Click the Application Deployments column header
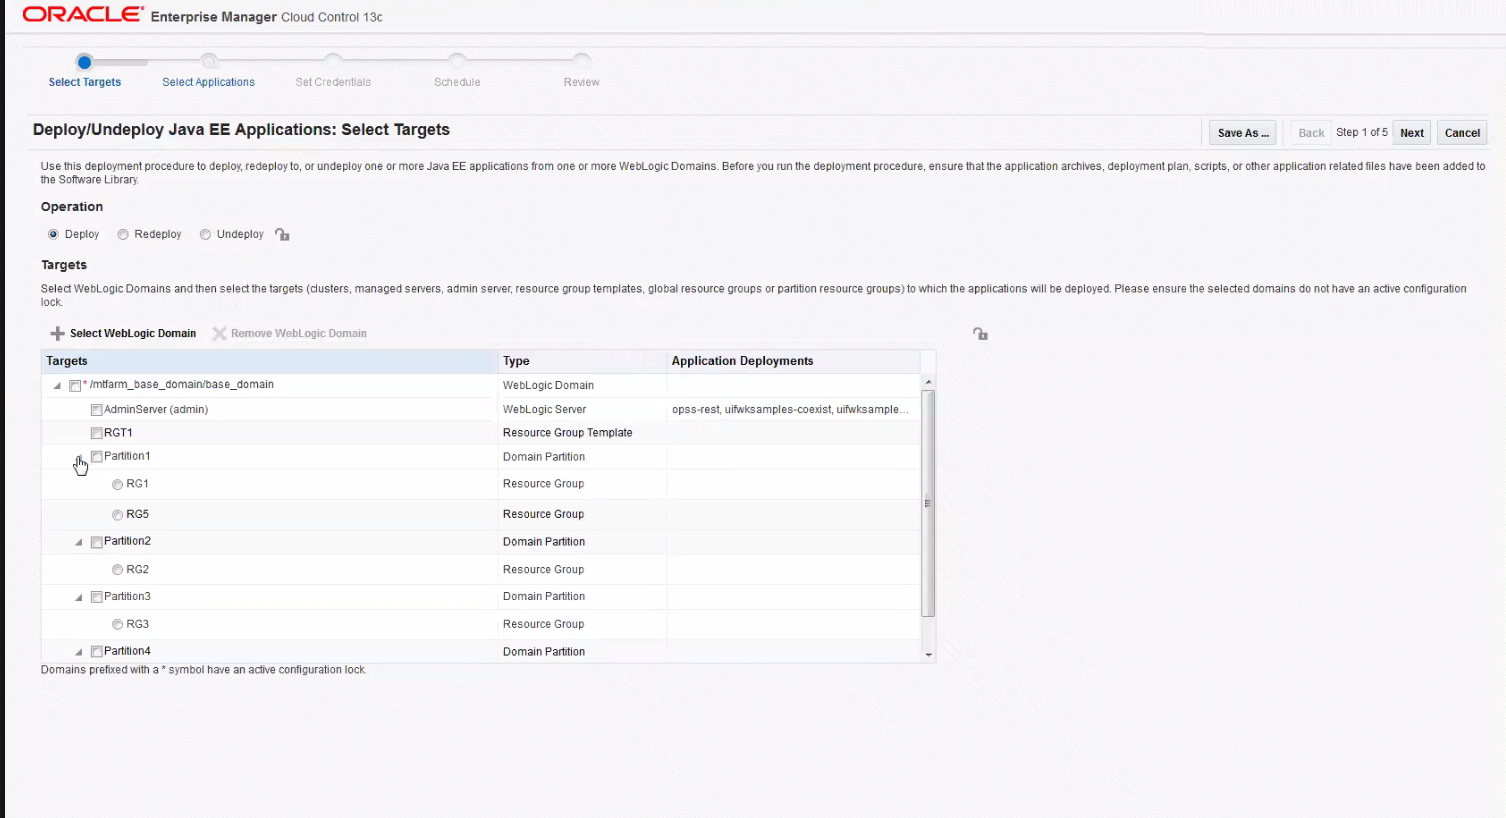1506x818 pixels. pos(793,361)
